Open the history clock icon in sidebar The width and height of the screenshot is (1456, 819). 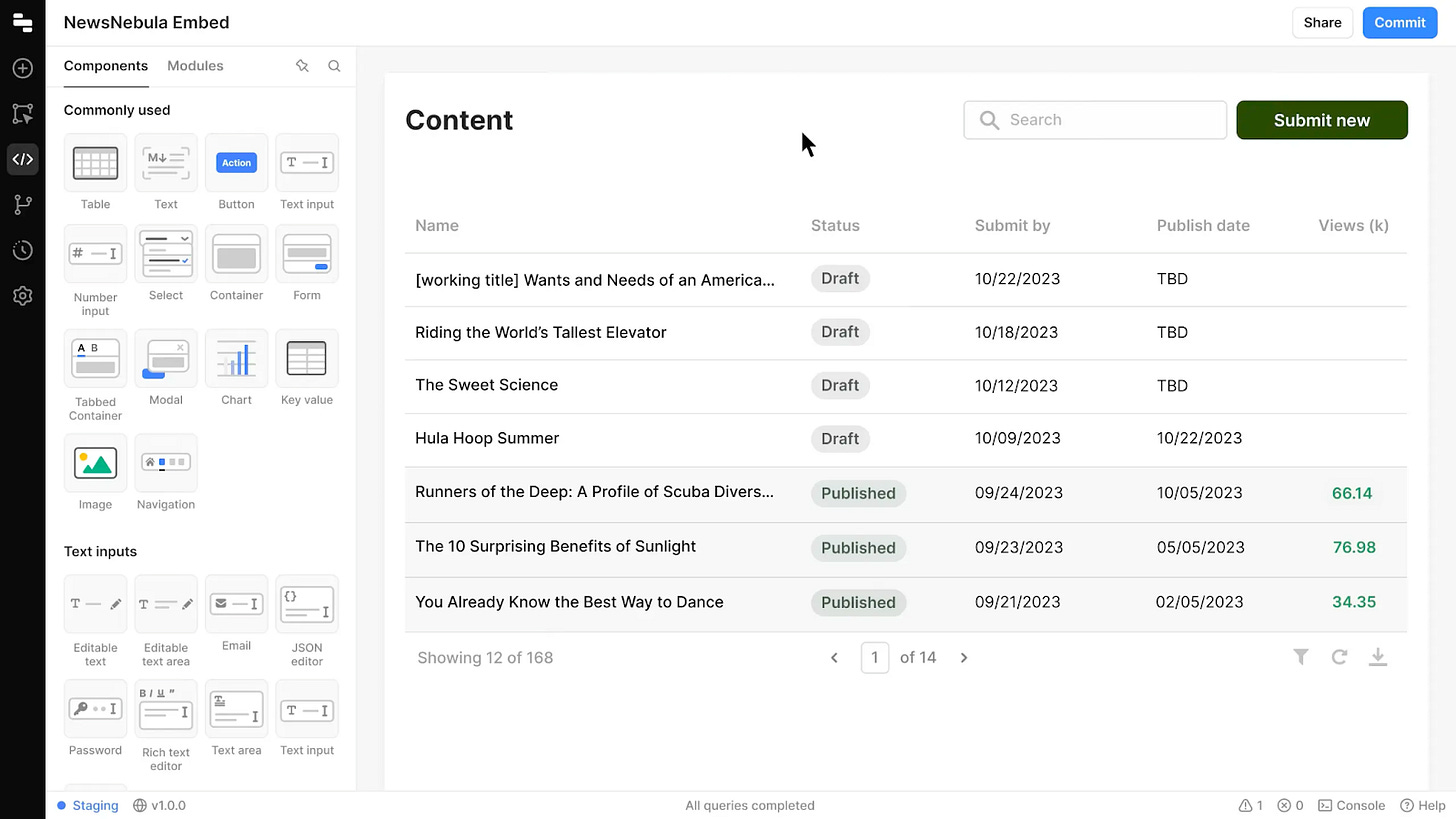pos(22,250)
